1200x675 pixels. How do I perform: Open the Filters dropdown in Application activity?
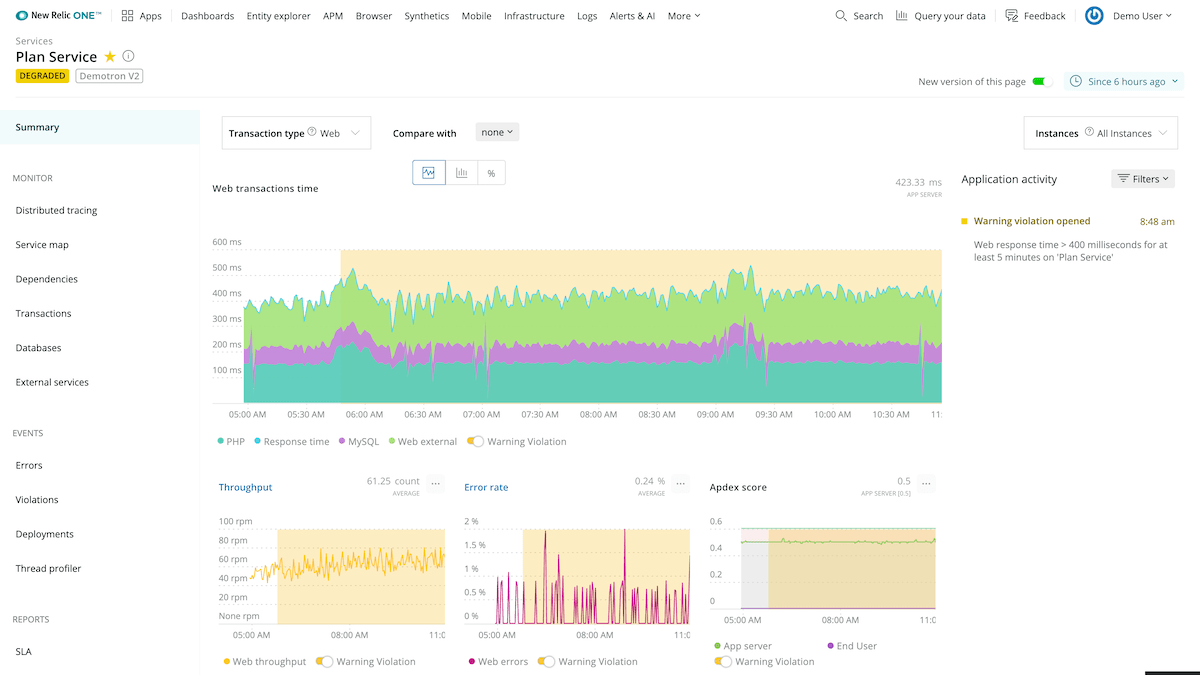1143,179
